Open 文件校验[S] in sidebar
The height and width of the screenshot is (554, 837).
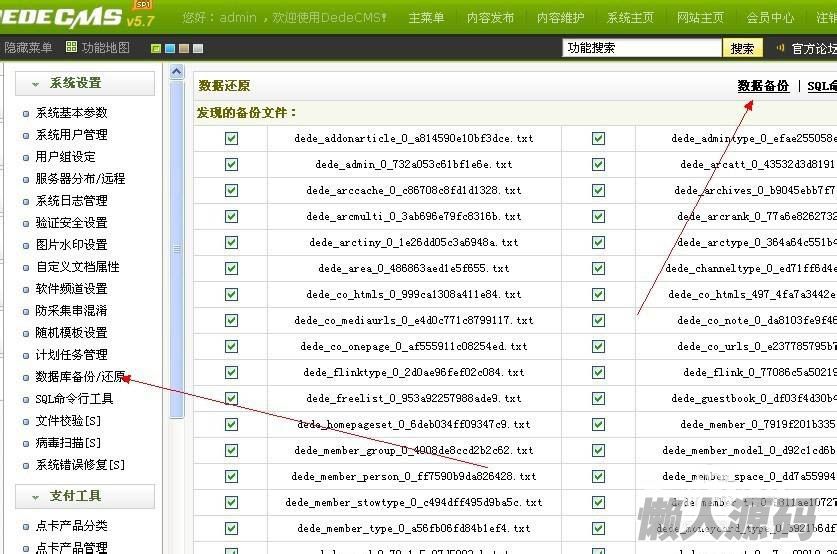[x=68, y=421]
